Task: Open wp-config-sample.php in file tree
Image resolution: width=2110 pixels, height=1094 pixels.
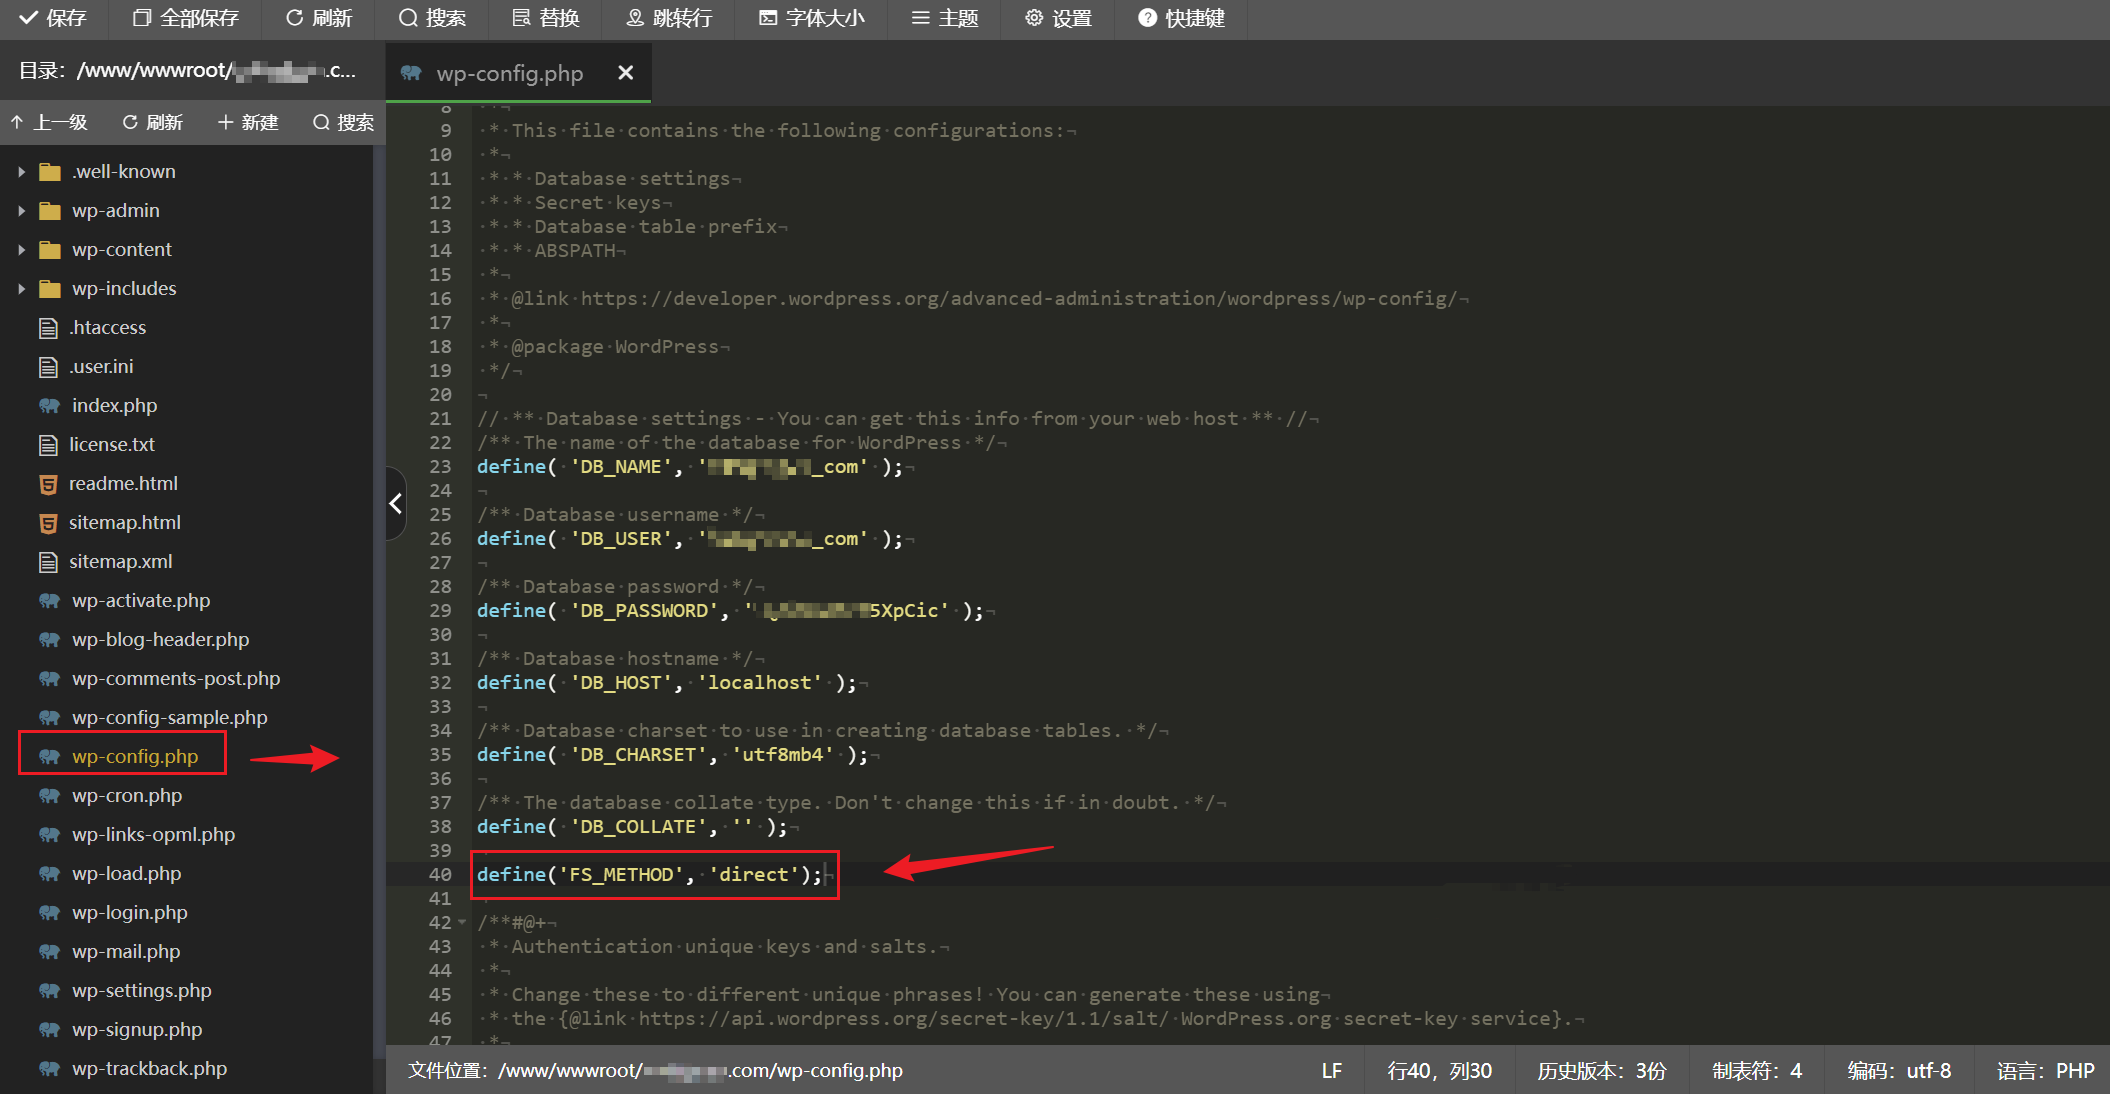Action: click(169, 717)
